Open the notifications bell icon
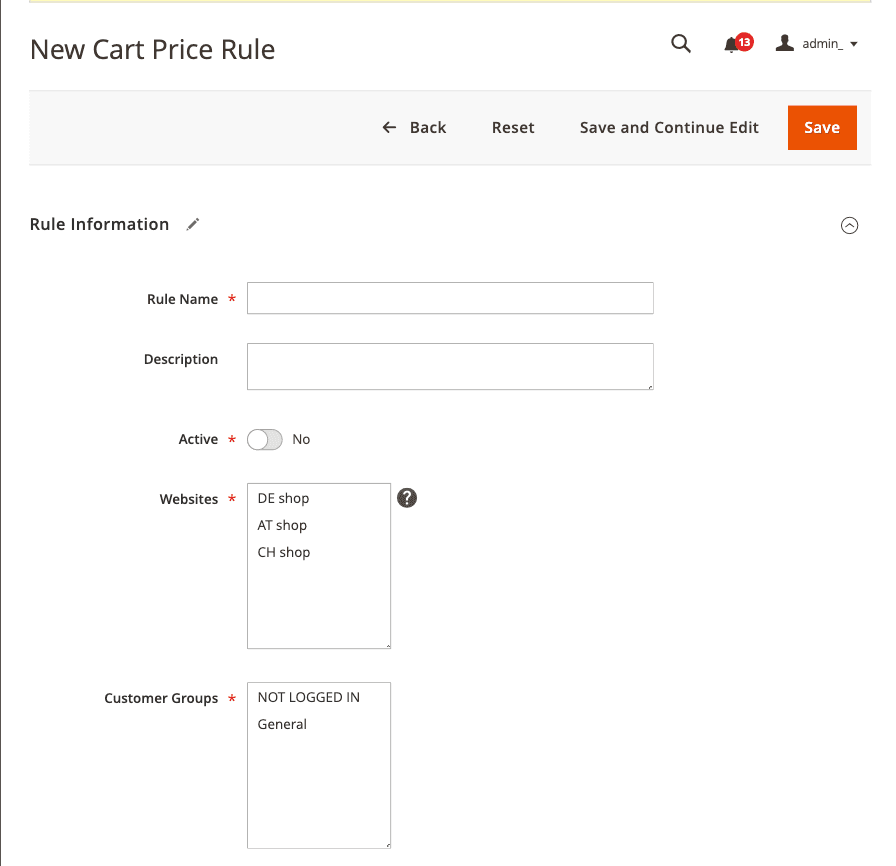The width and height of the screenshot is (896, 866). (732, 45)
